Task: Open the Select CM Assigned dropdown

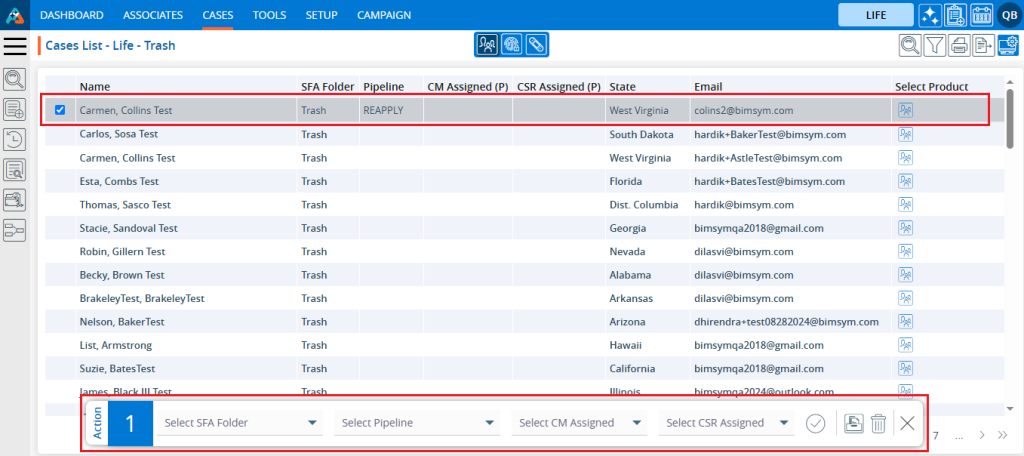Action: [x=580, y=423]
